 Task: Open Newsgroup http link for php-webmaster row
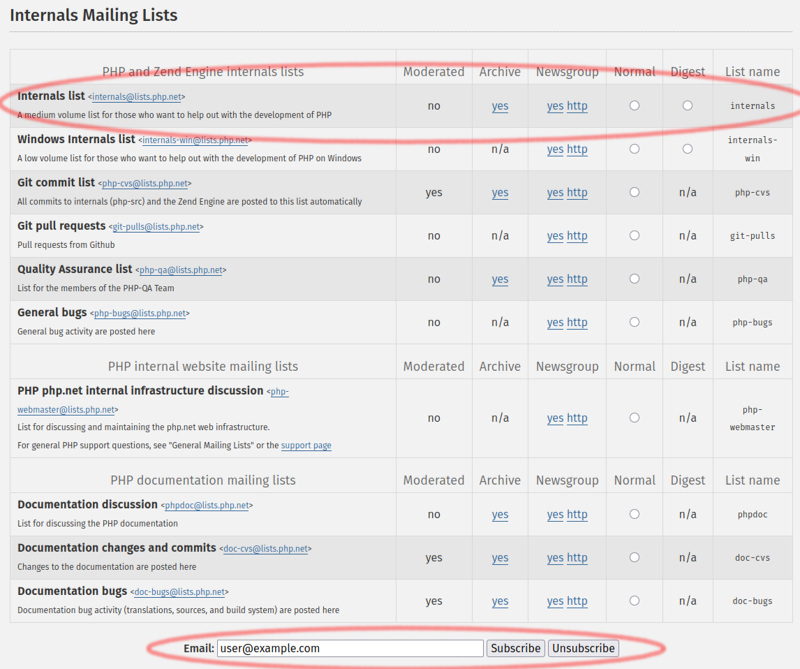(577, 418)
